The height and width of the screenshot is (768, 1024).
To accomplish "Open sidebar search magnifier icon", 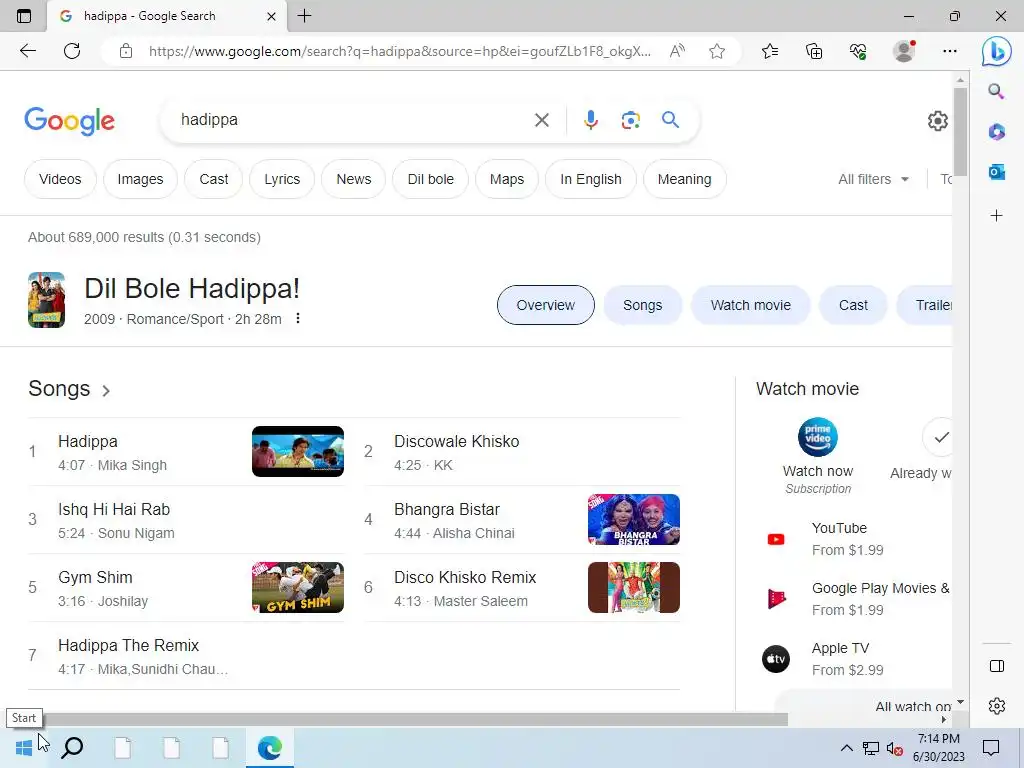I will point(996,91).
